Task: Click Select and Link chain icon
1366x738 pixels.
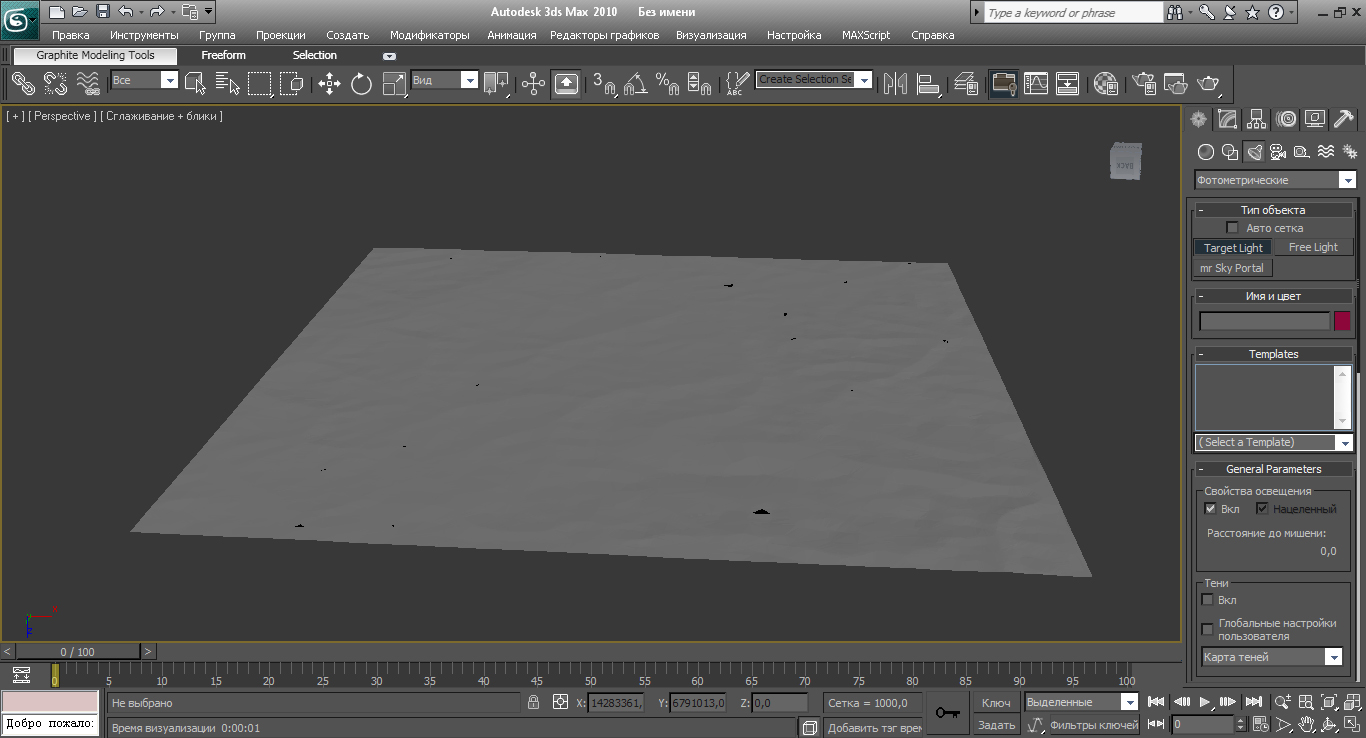Action: [x=23, y=84]
